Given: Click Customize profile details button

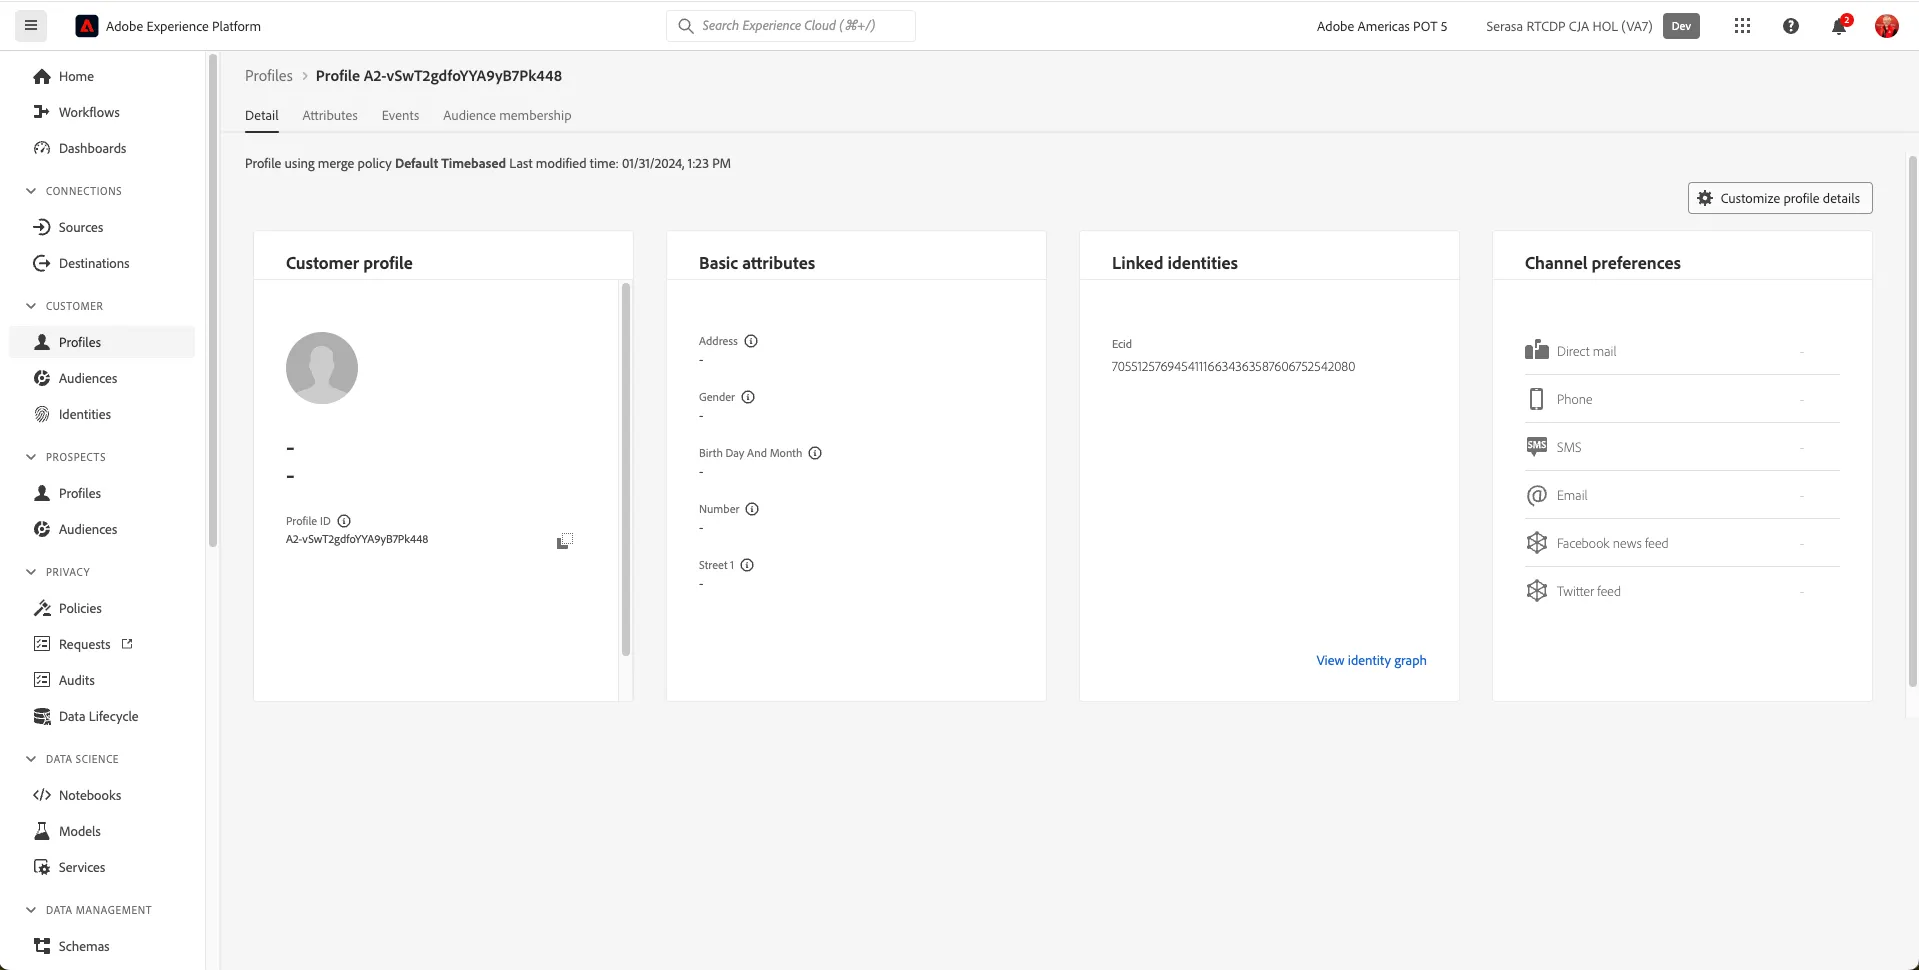Looking at the screenshot, I should pyautogui.click(x=1780, y=198).
